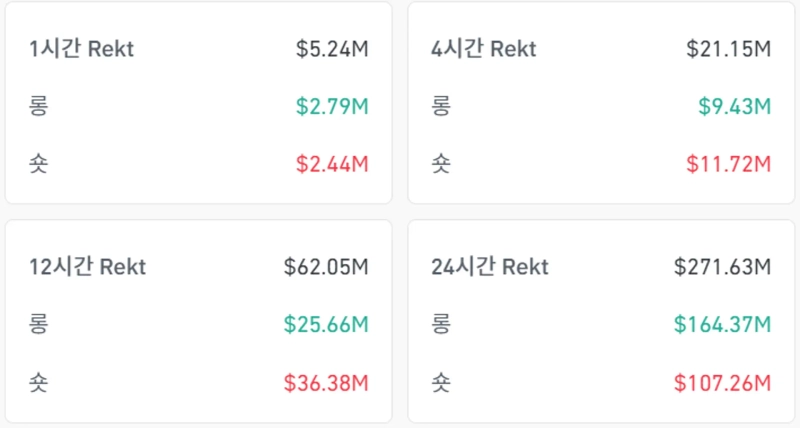Click the 1시간 long amount $2.79M
Viewport: 800px width, 428px height.
click(x=332, y=106)
